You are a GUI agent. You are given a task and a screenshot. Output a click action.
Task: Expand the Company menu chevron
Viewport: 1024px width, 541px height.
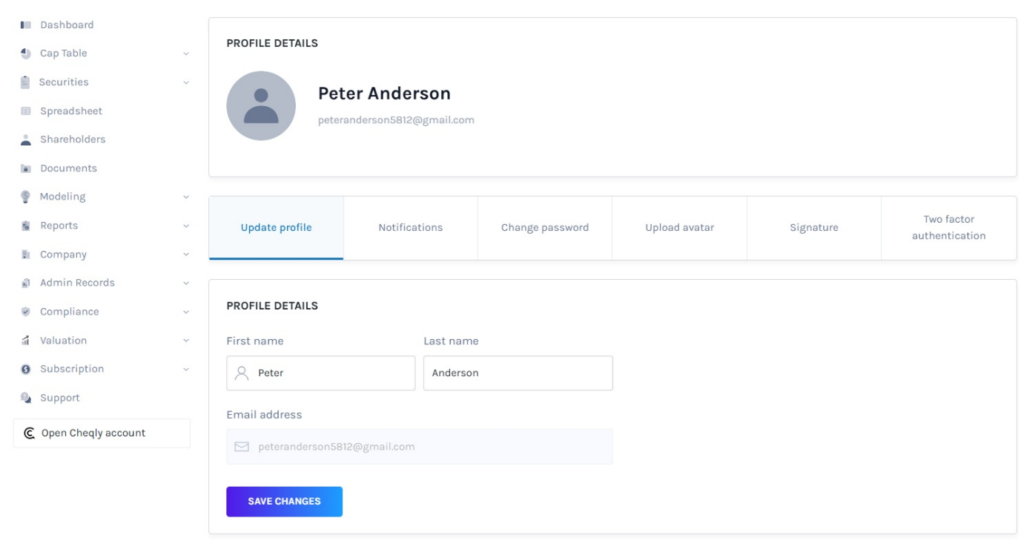[x=186, y=254]
